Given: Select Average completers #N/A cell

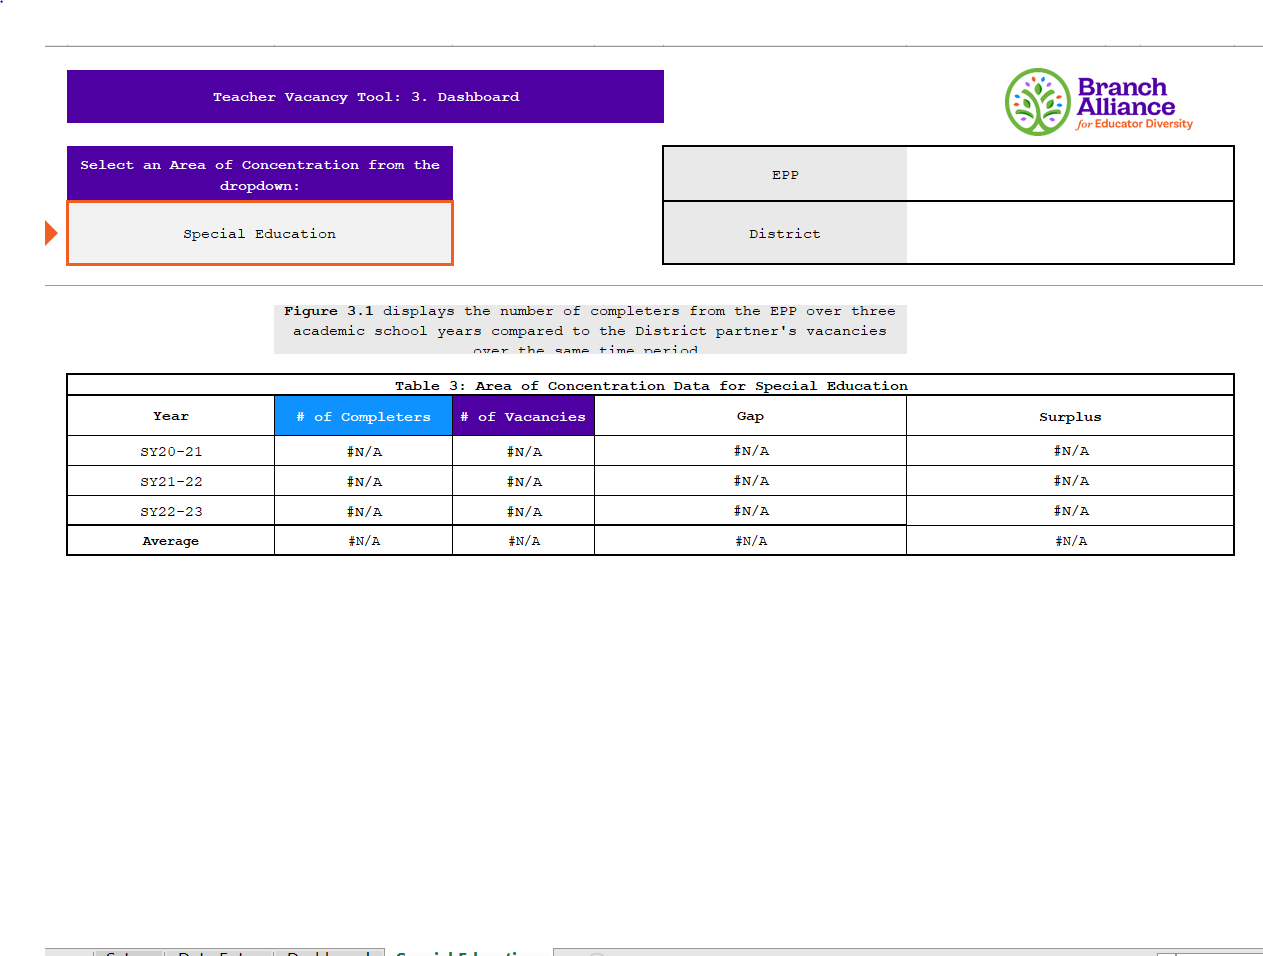Looking at the screenshot, I should (x=364, y=541).
